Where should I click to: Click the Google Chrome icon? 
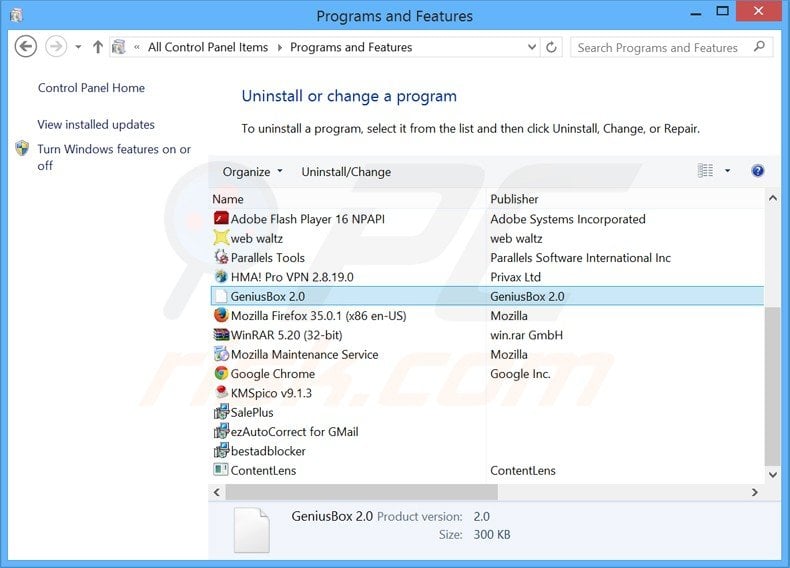[221, 373]
